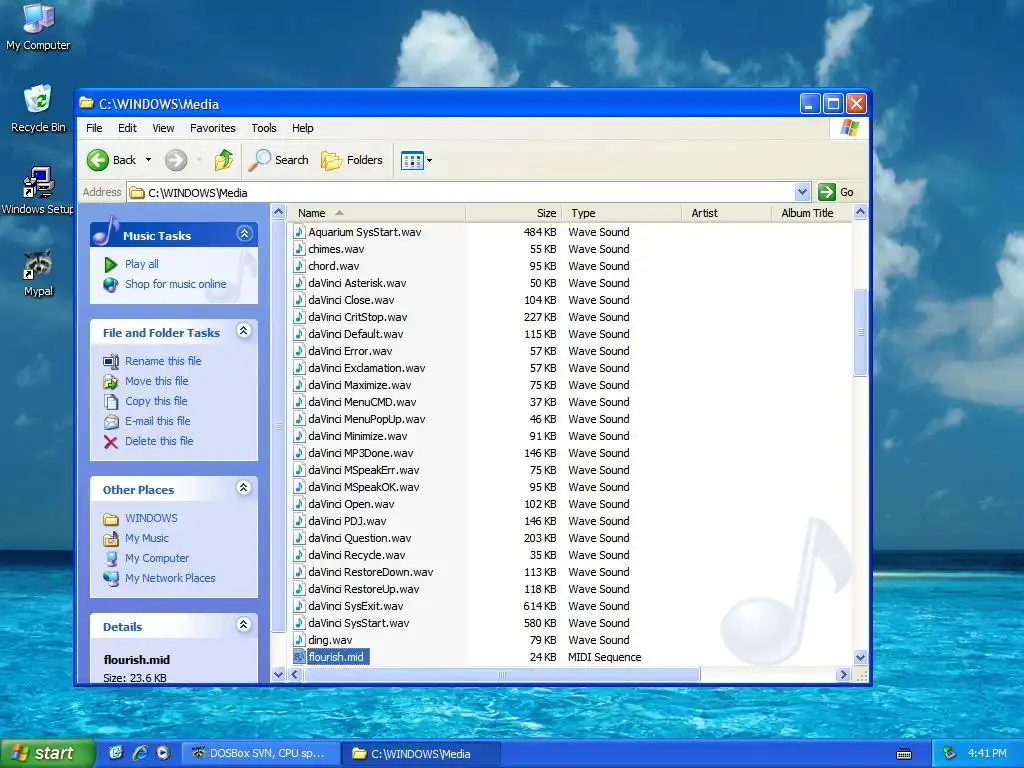Go to the WINDOWS folder link
Viewport: 1024px width, 768px height.
[152, 518]
